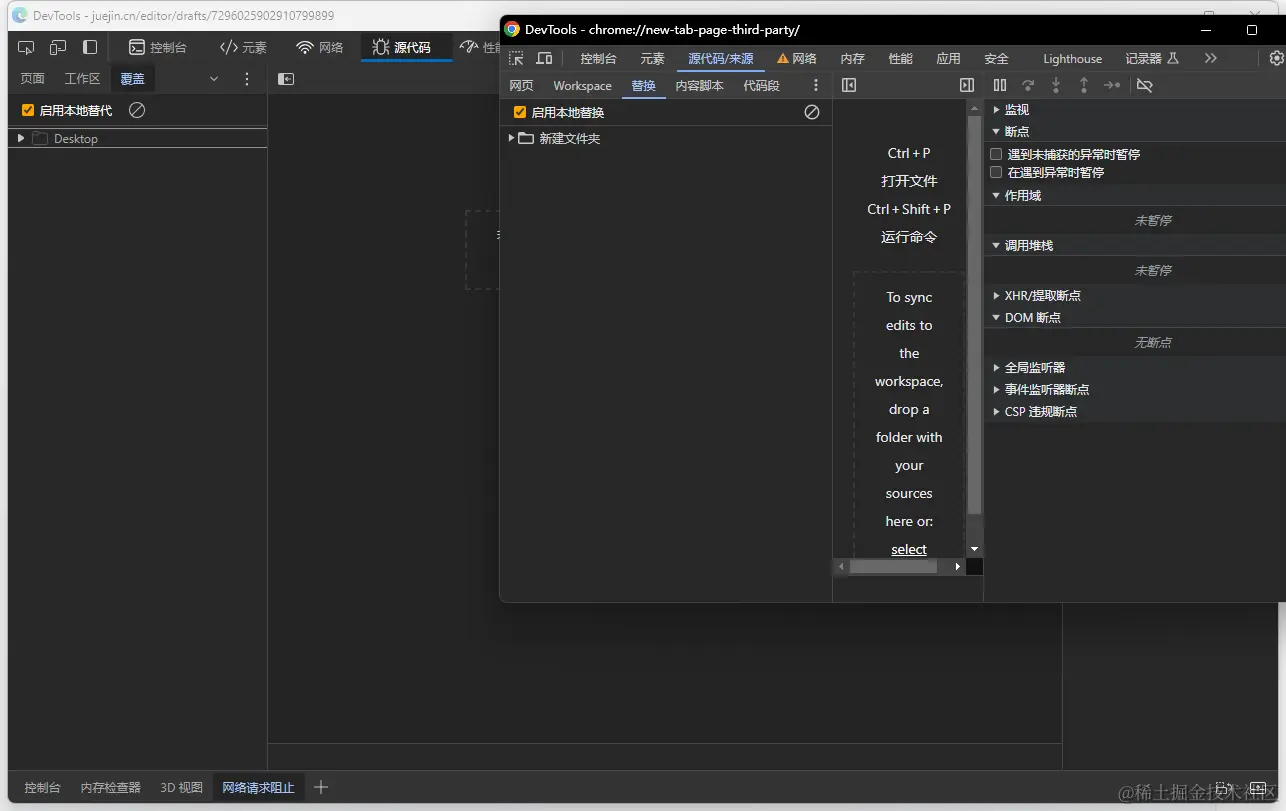Open the 控制台 tab in Chrome DevTools
This screenshot has height=811, width=1286.
pos(598,59)
